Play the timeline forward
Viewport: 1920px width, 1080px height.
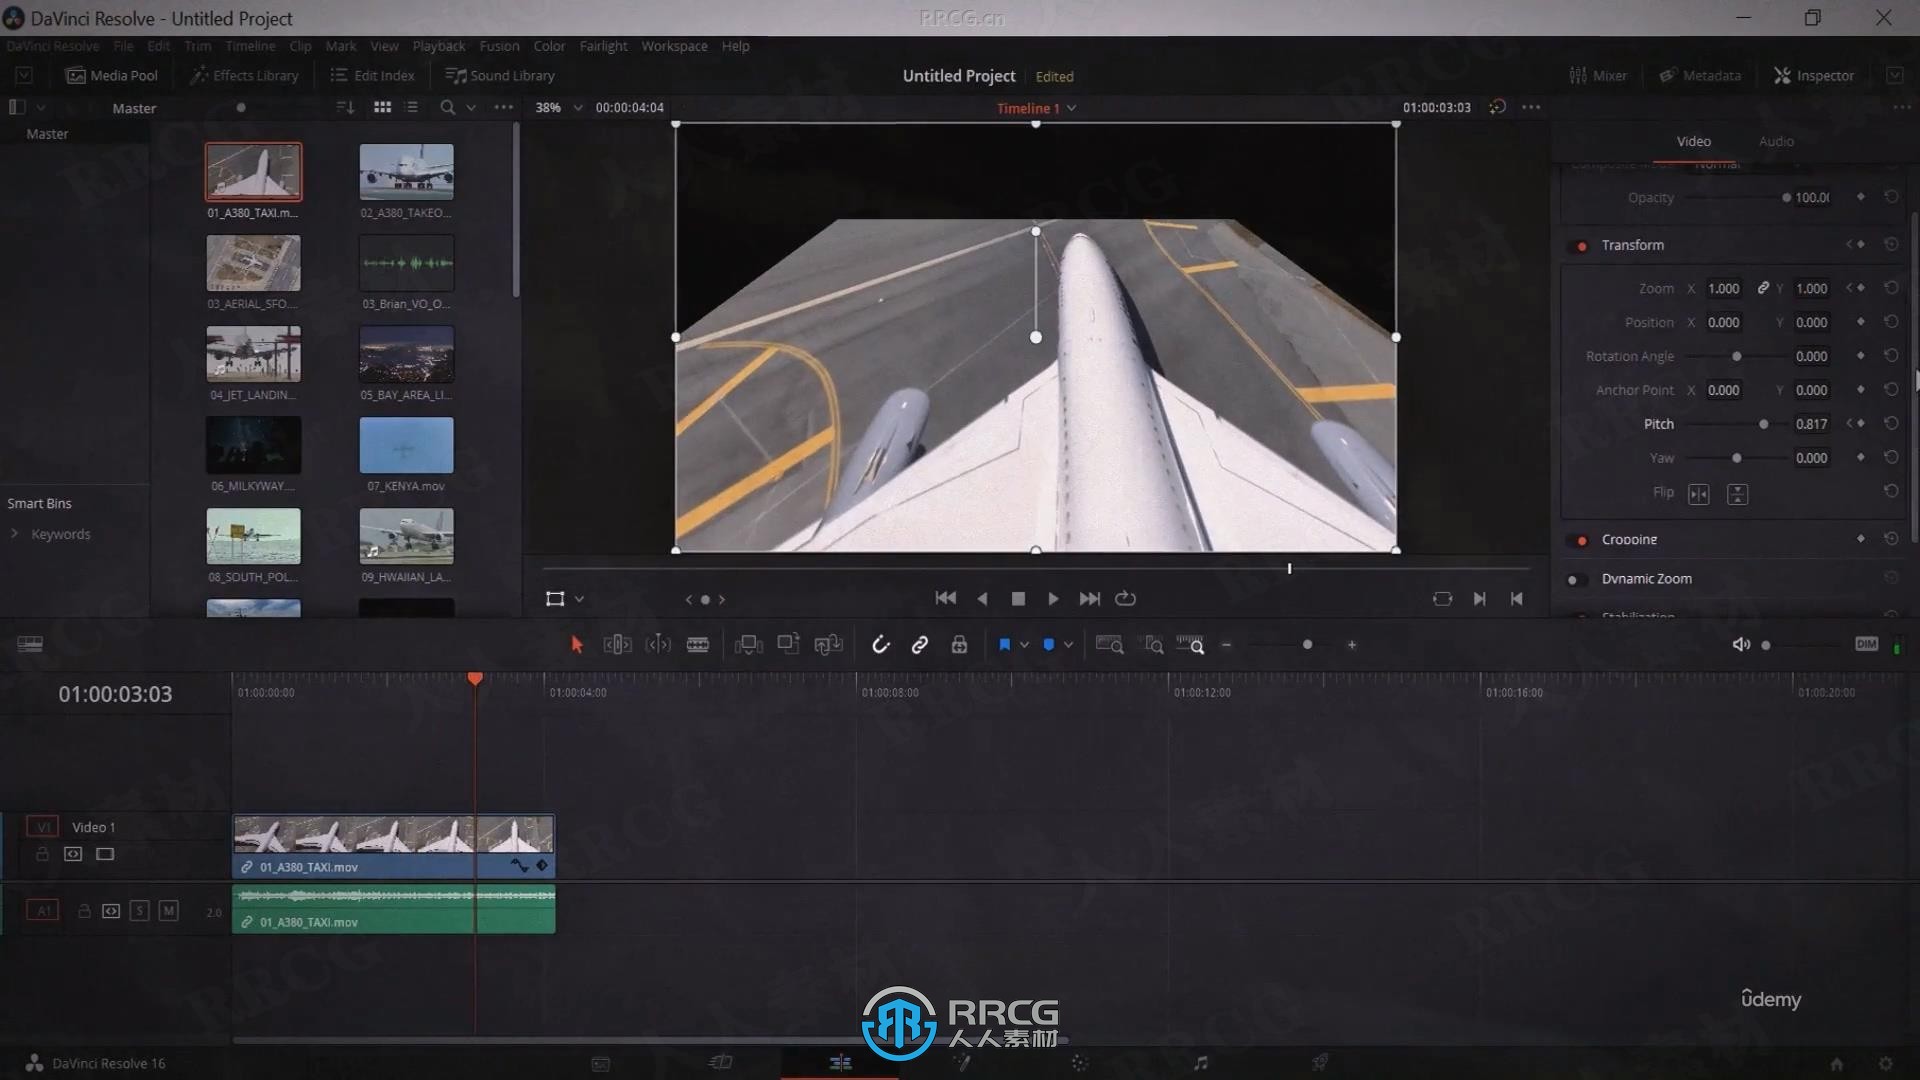click(1053, 598)
